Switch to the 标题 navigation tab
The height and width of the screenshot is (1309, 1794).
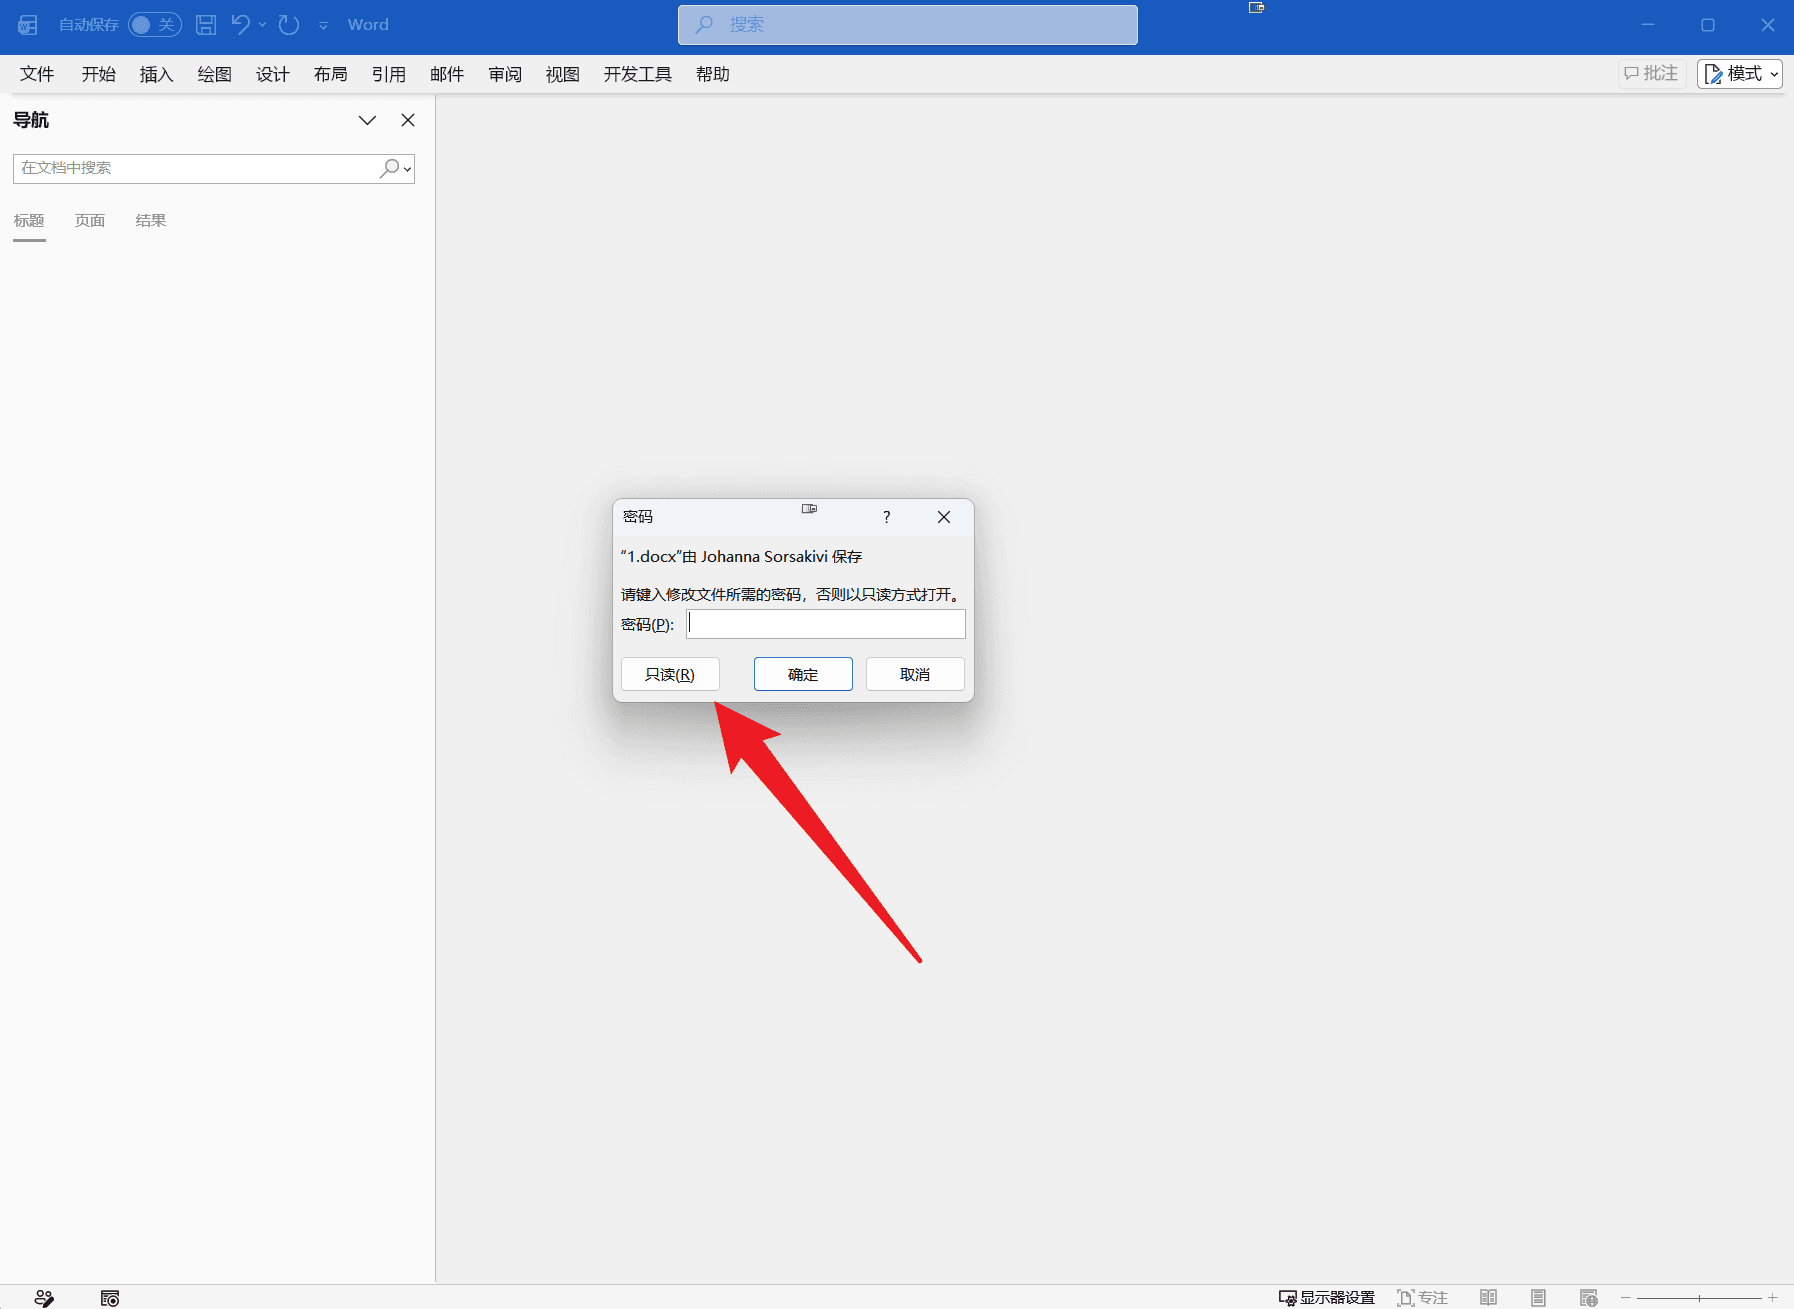29,221
